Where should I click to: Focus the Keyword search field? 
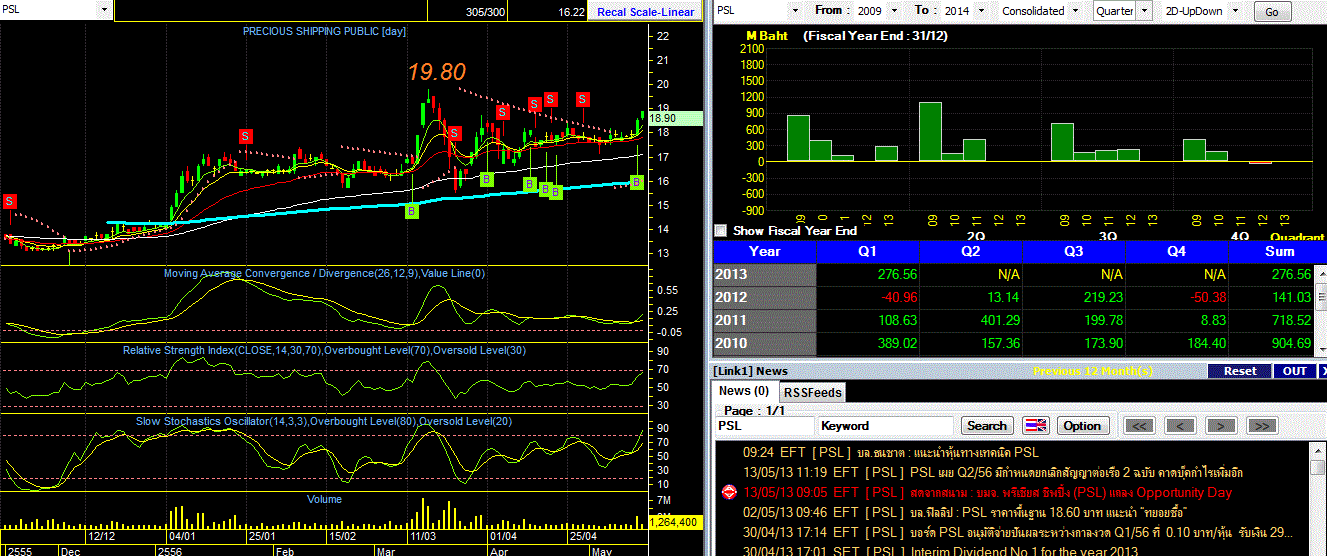click(x=885, y=426)
